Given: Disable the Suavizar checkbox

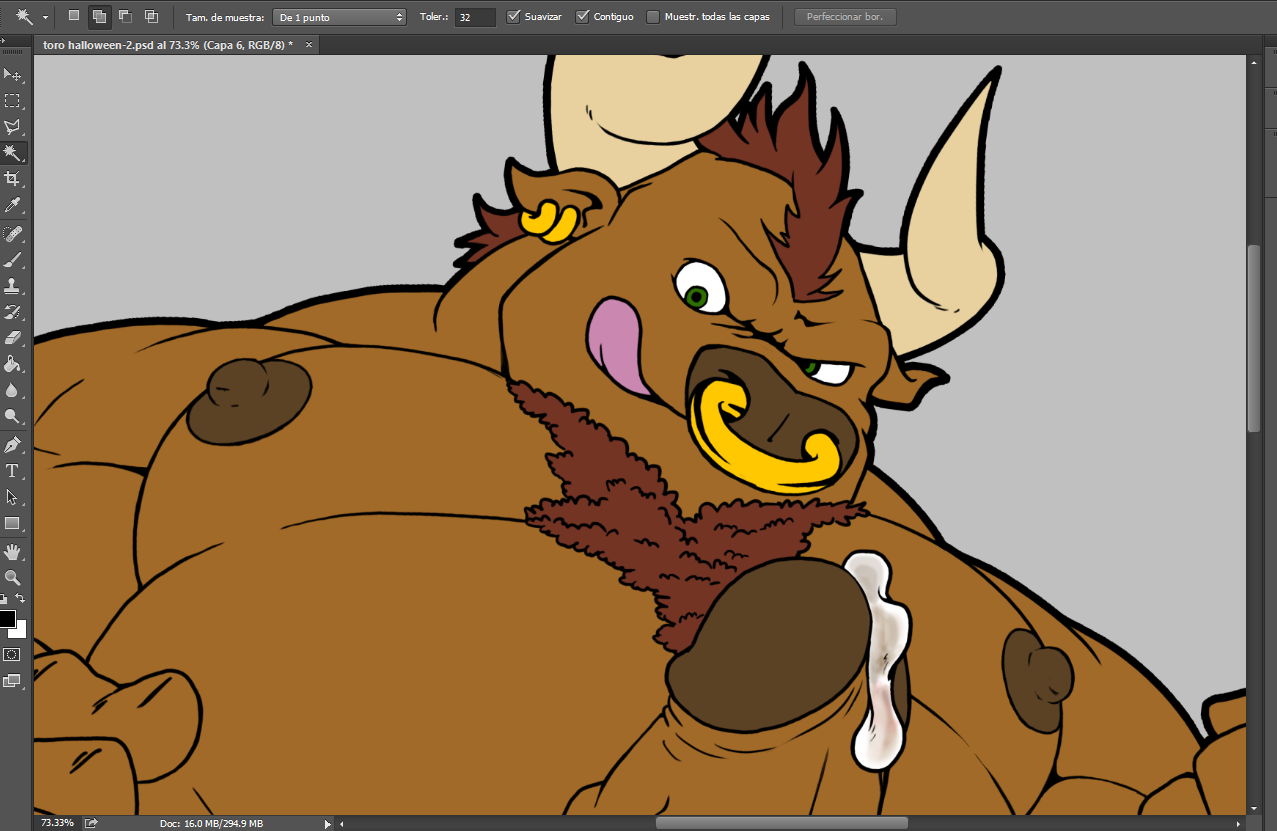Looking at the screenshot, I should 514,17.
